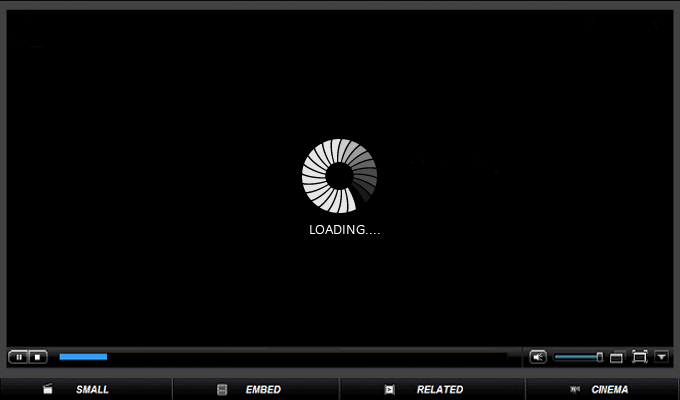Click the play-frame icon beside RELATED

pyautogui.click(x=390, y=390)
